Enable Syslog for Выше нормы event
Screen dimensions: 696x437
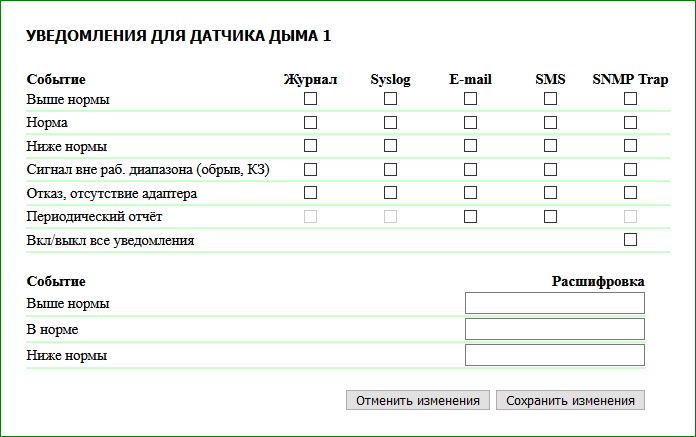[x=390, y=99]
